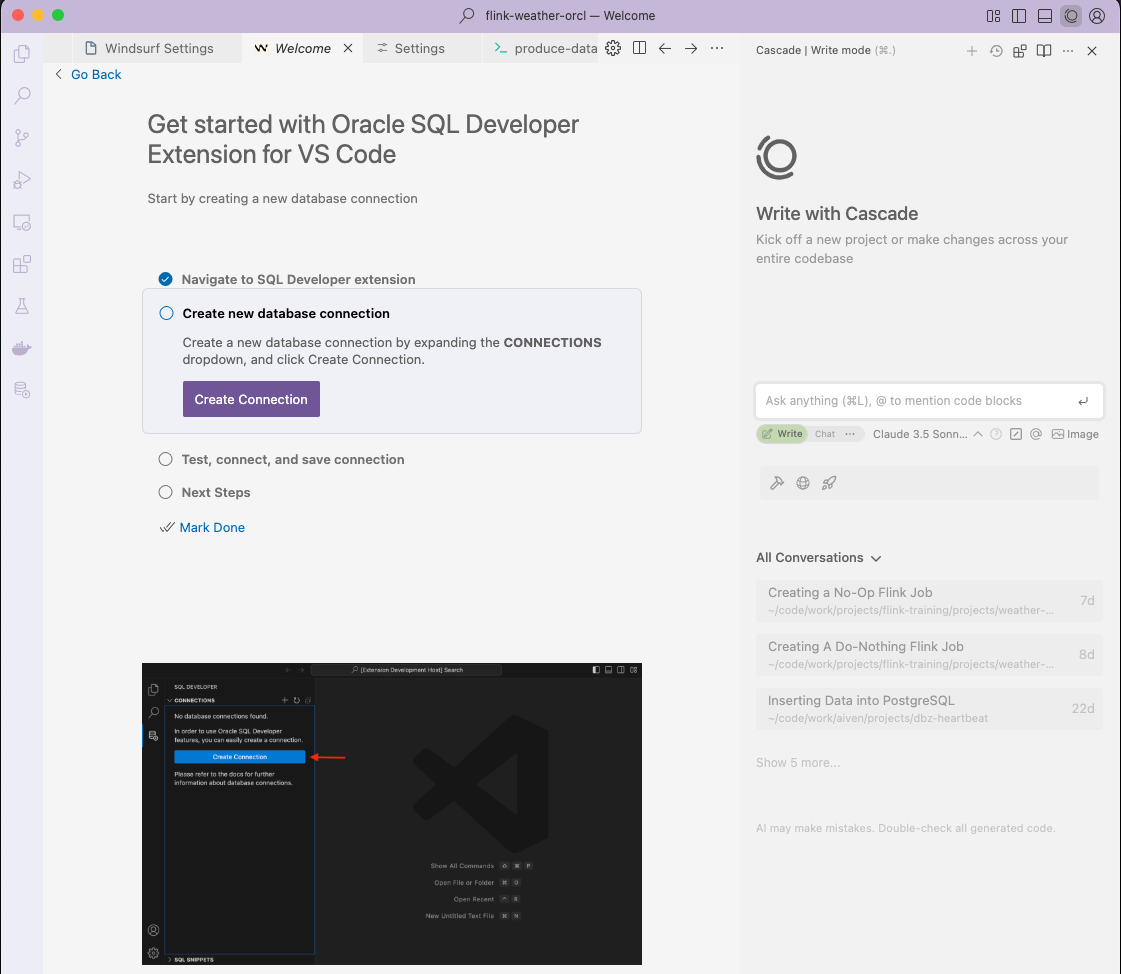This screenshot has height=974, width=1121.
Task: Open the Claude 3.5 Sonnet model selector
Action: pos(920,434)
